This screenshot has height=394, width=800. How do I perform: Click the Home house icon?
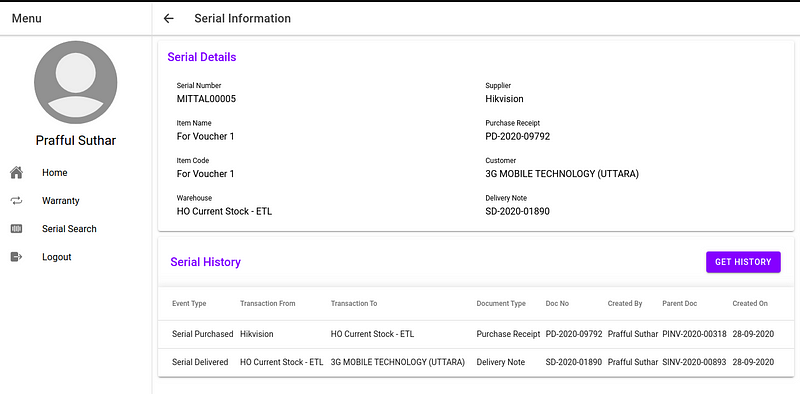coord(16,173)
